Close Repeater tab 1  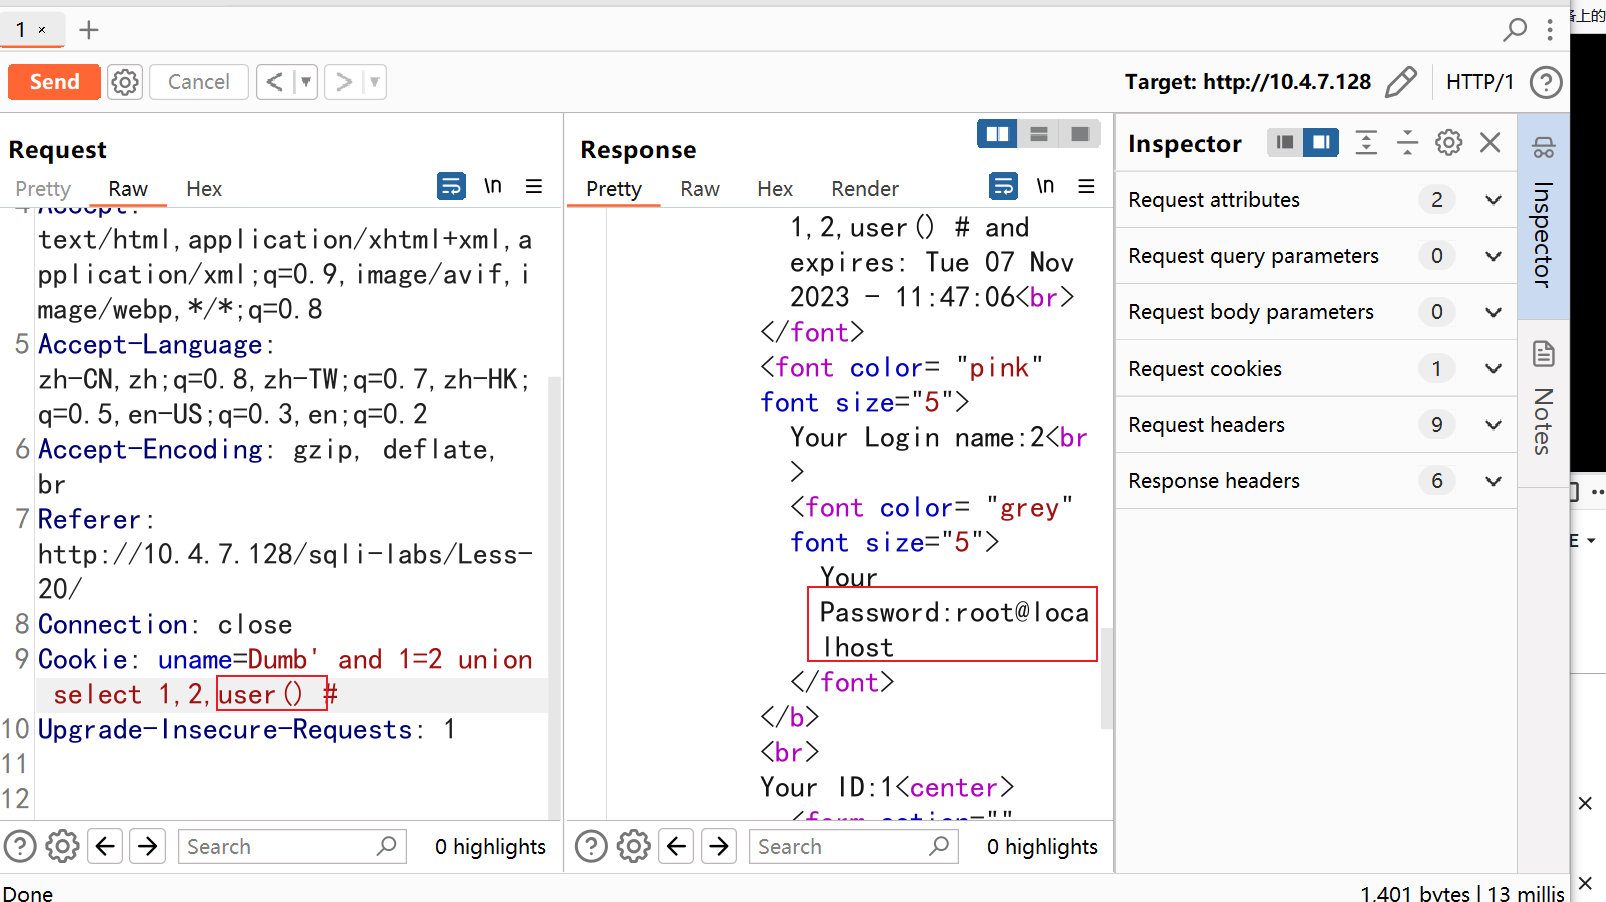point(42,30)
